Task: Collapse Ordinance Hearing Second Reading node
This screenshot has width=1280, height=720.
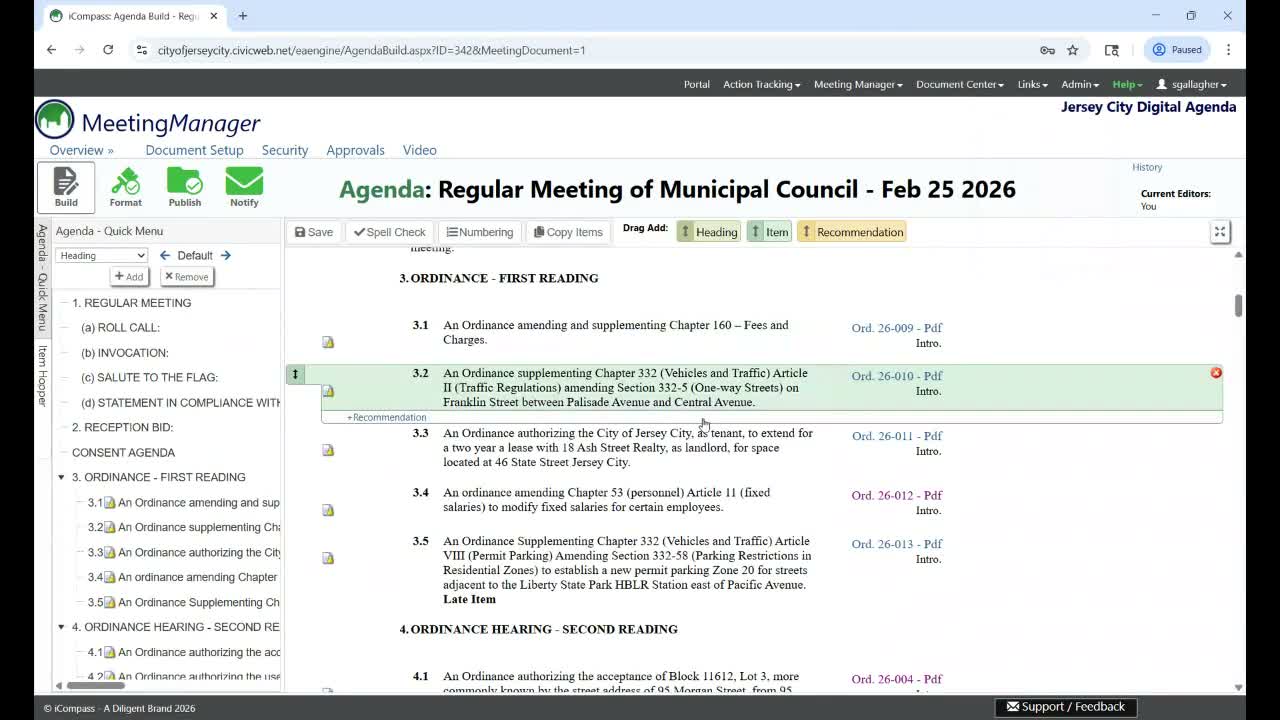Action: pyautogui.click(x=61, y=627)
